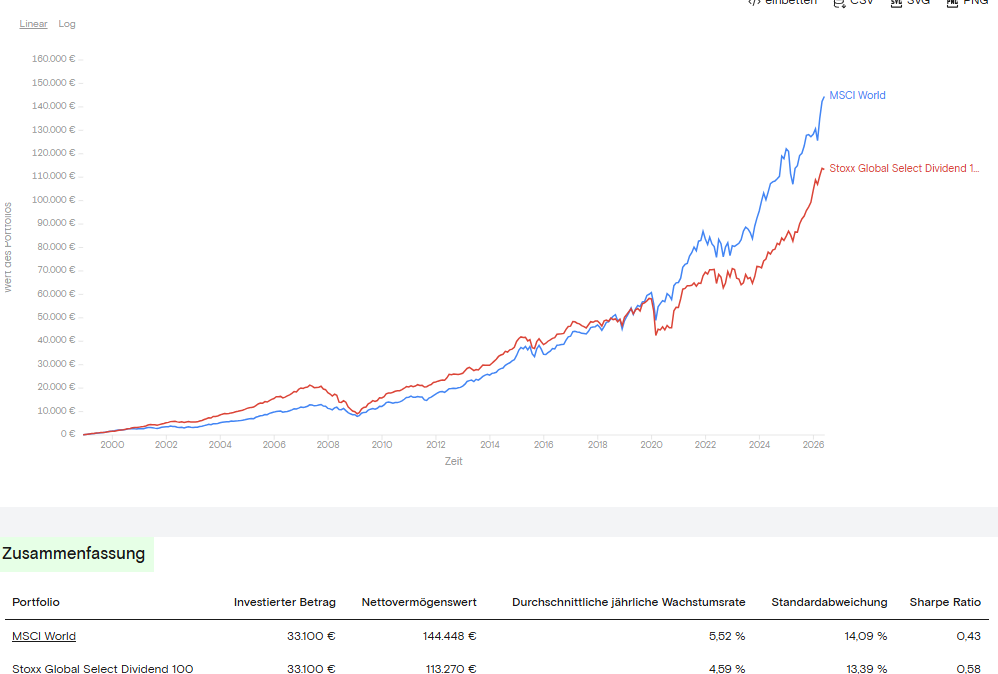The image size is (998, 674).
Task: Click the embed code icon
Action: coord(754,3)
